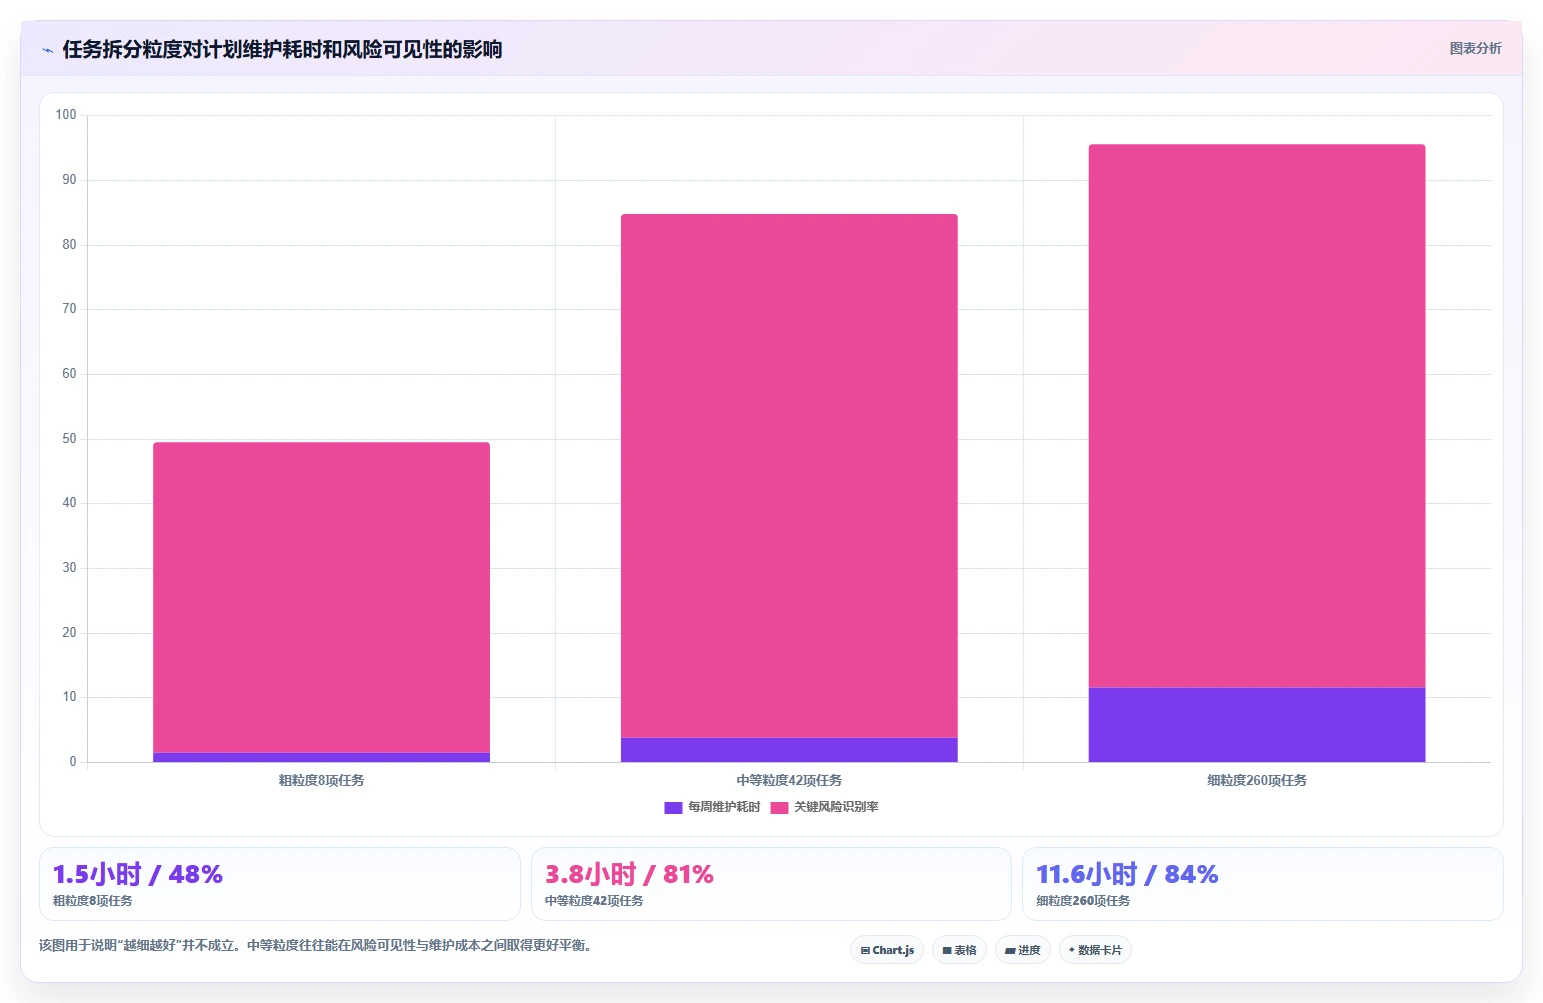Viewport: 1543px width, 1003px height.
Task: Select the 3.8小时 / 81% data card
Action: pos(771,884)
